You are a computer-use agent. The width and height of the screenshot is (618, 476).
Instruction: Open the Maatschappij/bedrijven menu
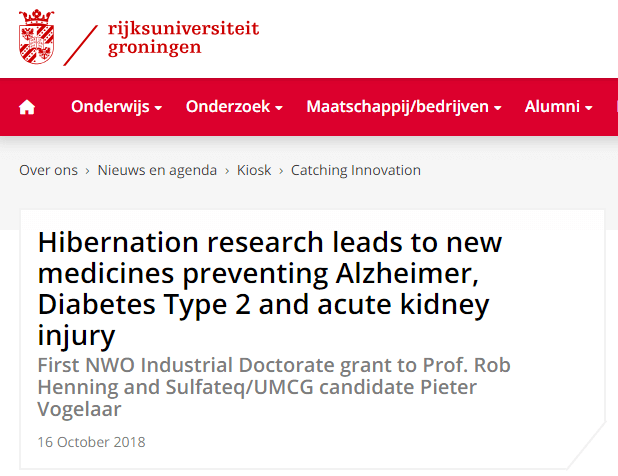(x=404, y=106)
